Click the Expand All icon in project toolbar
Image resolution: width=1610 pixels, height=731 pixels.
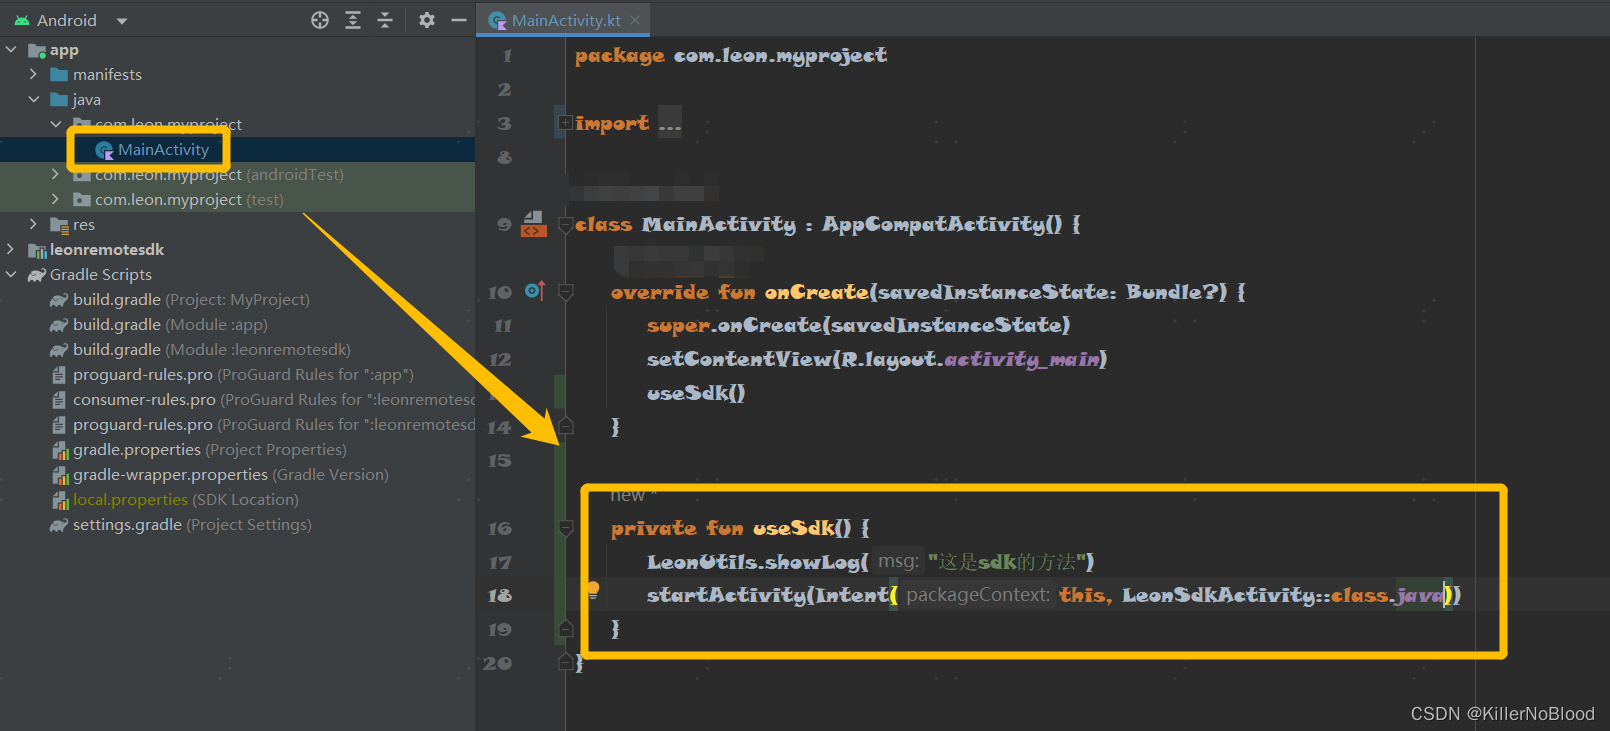353,20
